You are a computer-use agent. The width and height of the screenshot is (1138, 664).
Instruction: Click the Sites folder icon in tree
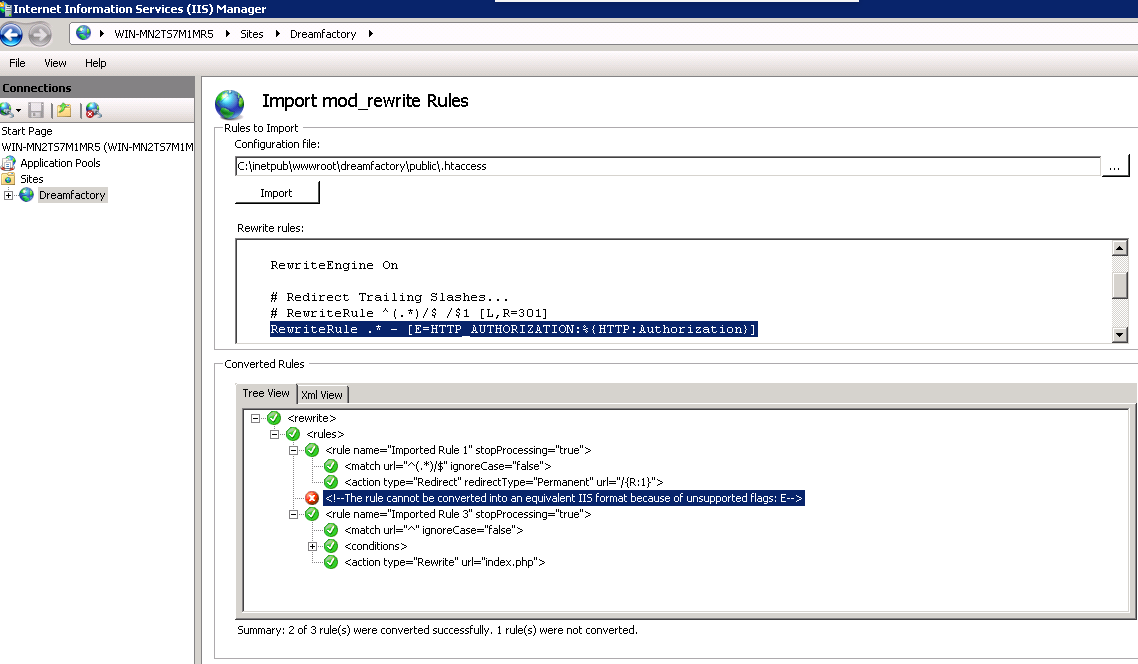click(x=8, y=179)
